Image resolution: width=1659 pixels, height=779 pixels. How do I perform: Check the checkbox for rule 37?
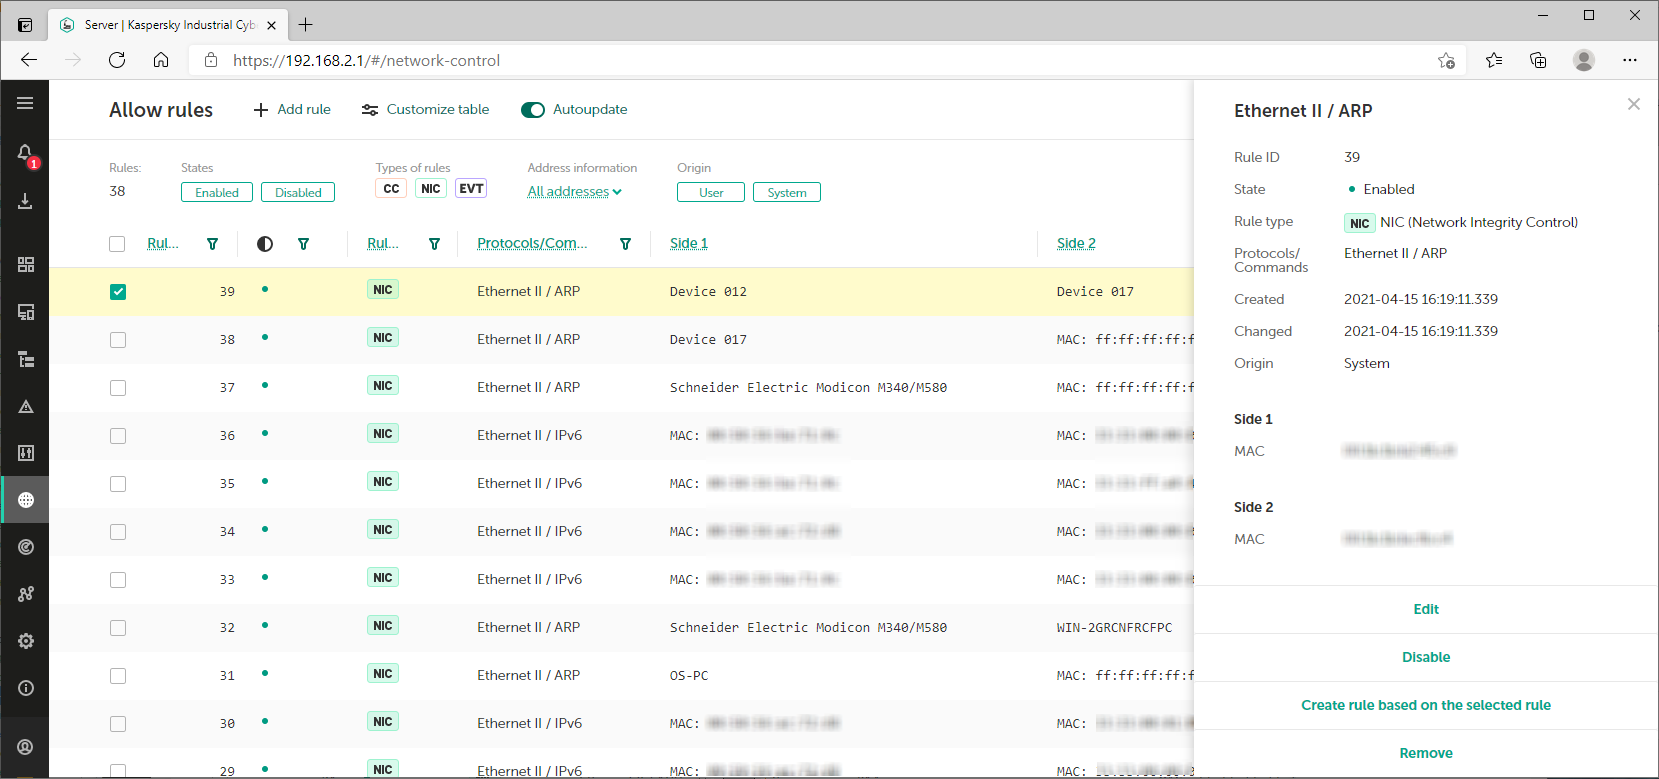(118, 388)
